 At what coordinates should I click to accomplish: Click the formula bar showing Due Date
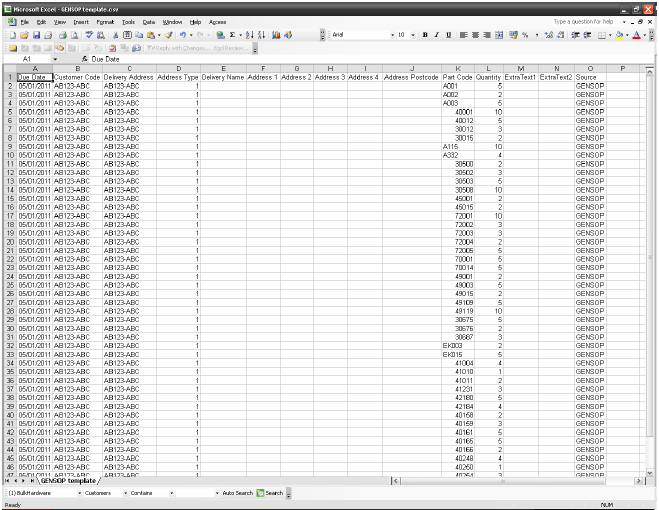(x=370, y=59)
